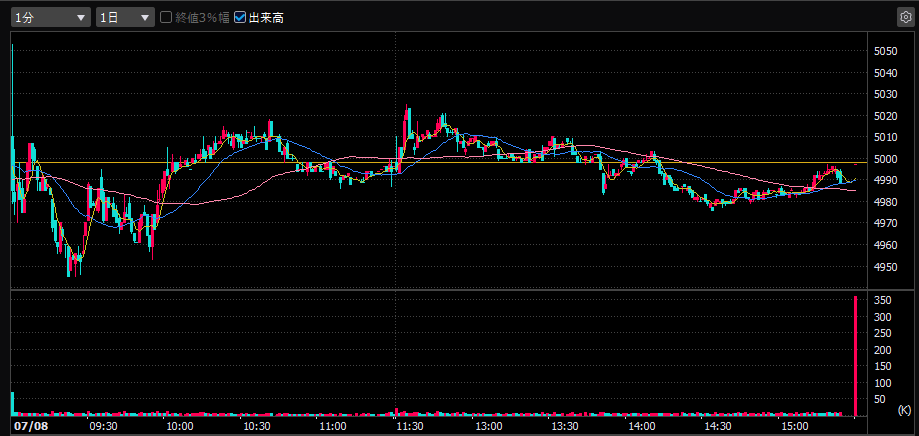Screen dimensions: 919x436
Task: Click the 5040 price axis label
Action: click(x=886, y=73)
